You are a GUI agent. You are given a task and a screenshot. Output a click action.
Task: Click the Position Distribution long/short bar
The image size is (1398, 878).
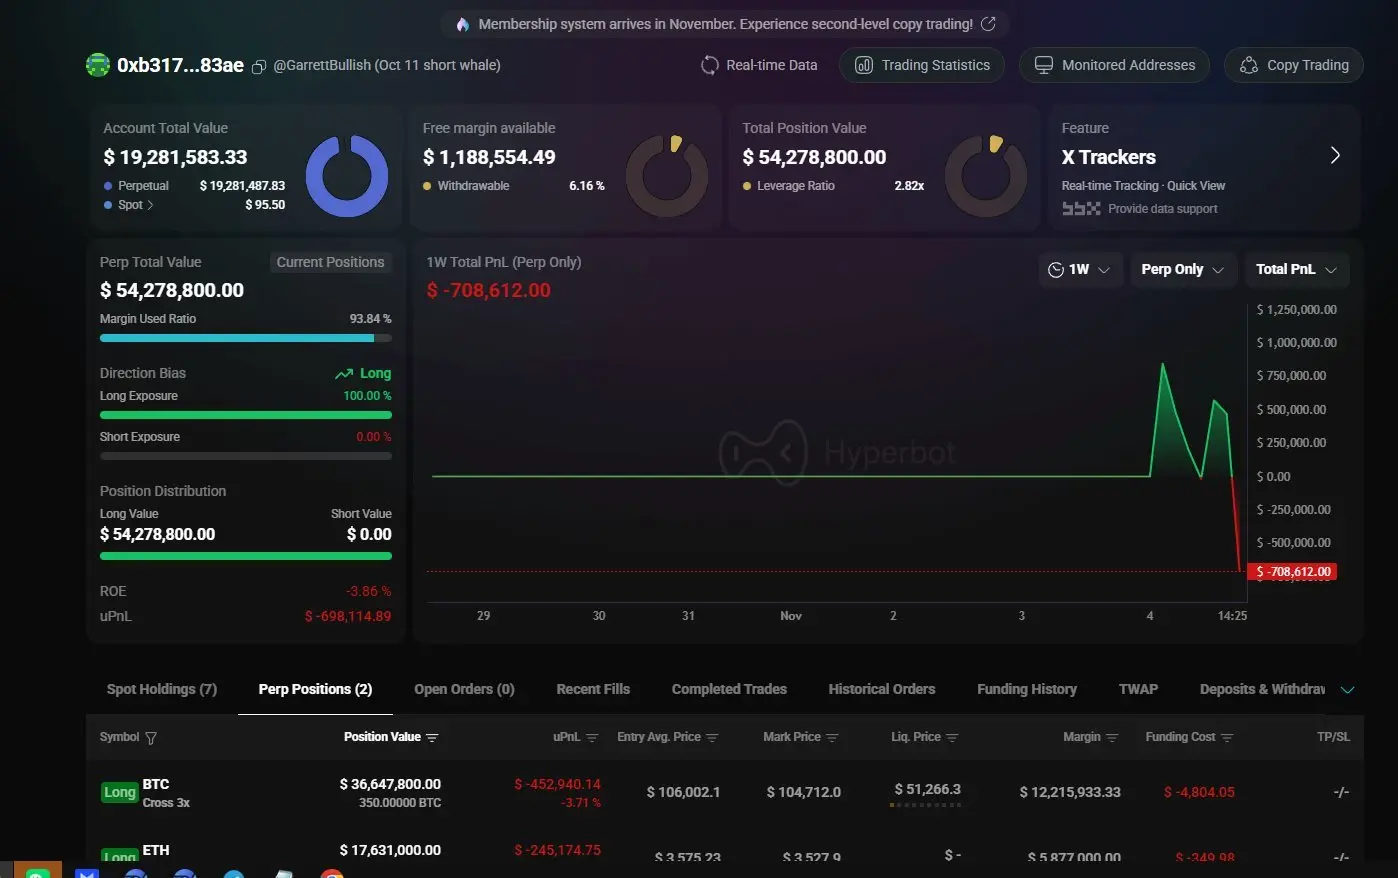point(246,556)
